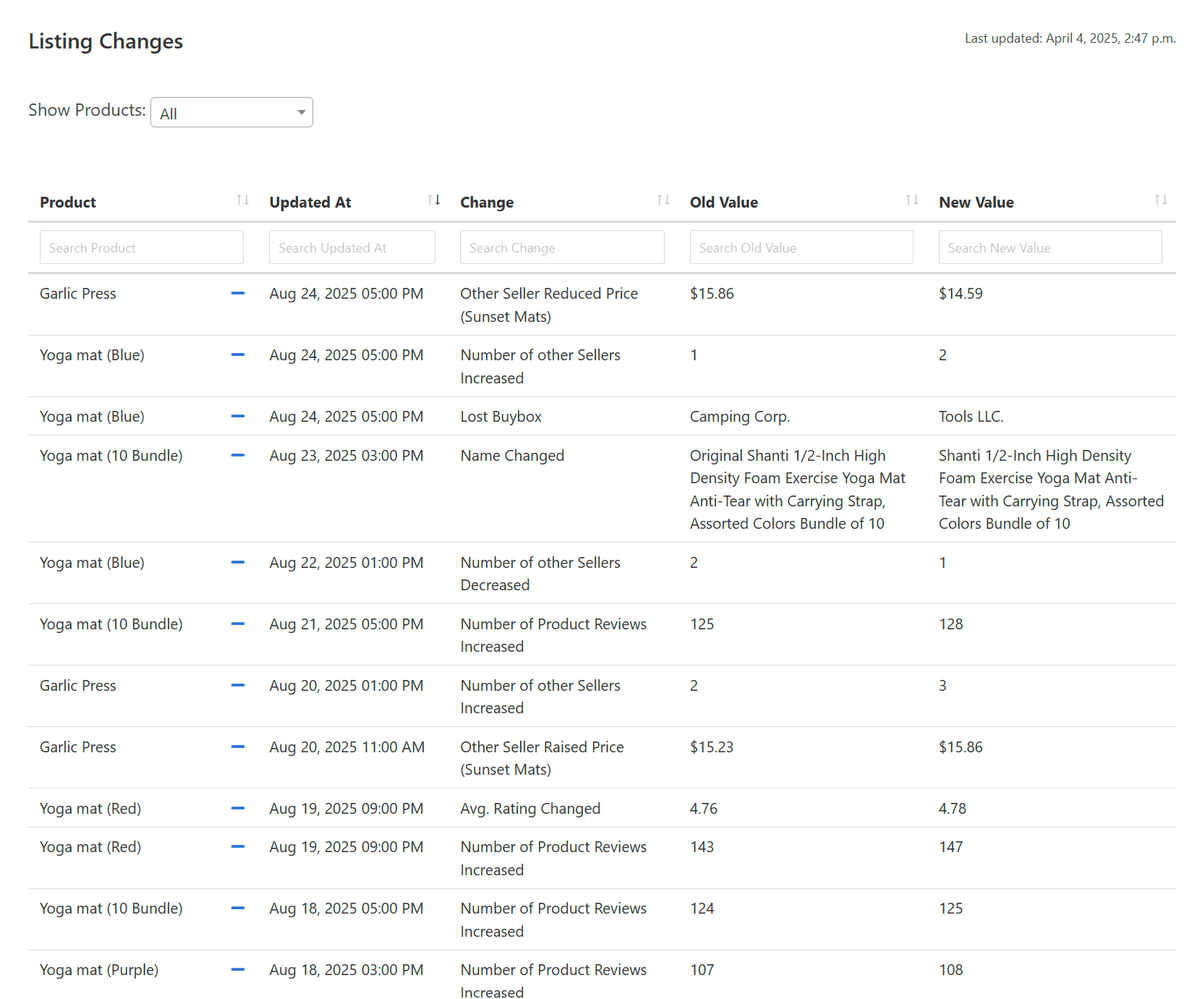The width and height of the screenshot is (1200, 999).
Task: Select the Garlic Press product name
Action: click(x=78, y=293)
